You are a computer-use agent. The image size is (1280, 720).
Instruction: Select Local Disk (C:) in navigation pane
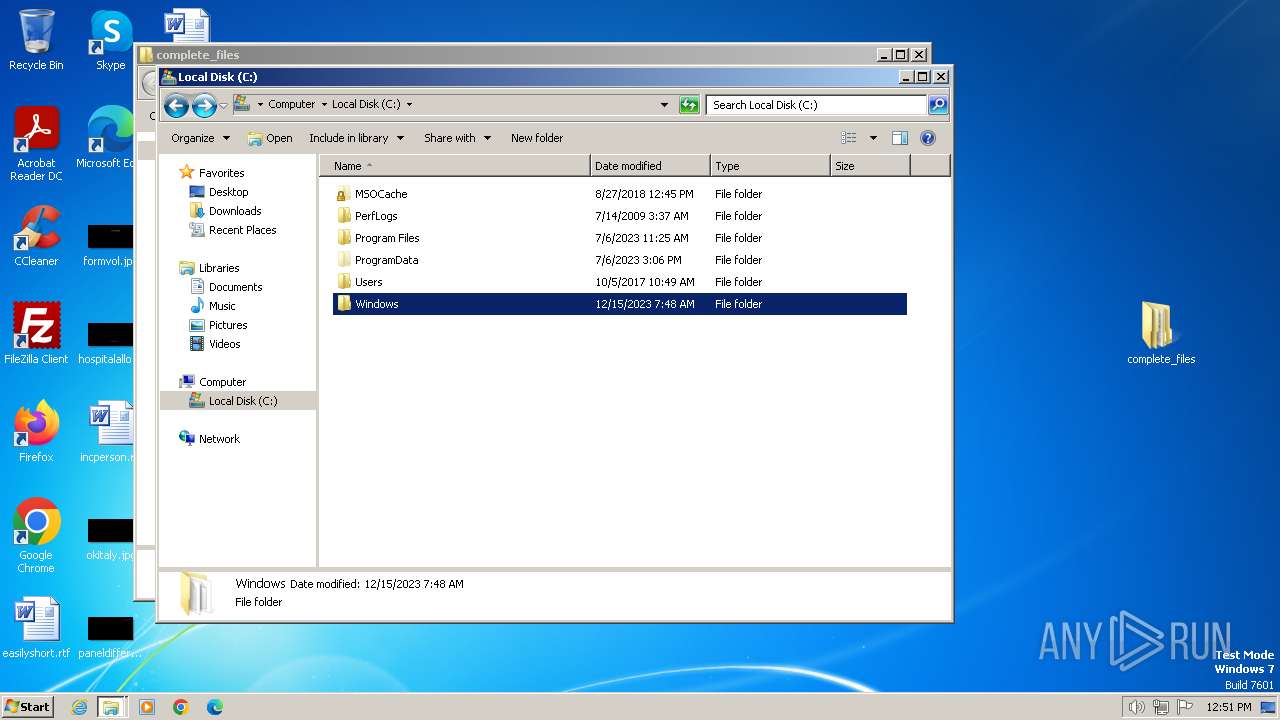point(243,401)
